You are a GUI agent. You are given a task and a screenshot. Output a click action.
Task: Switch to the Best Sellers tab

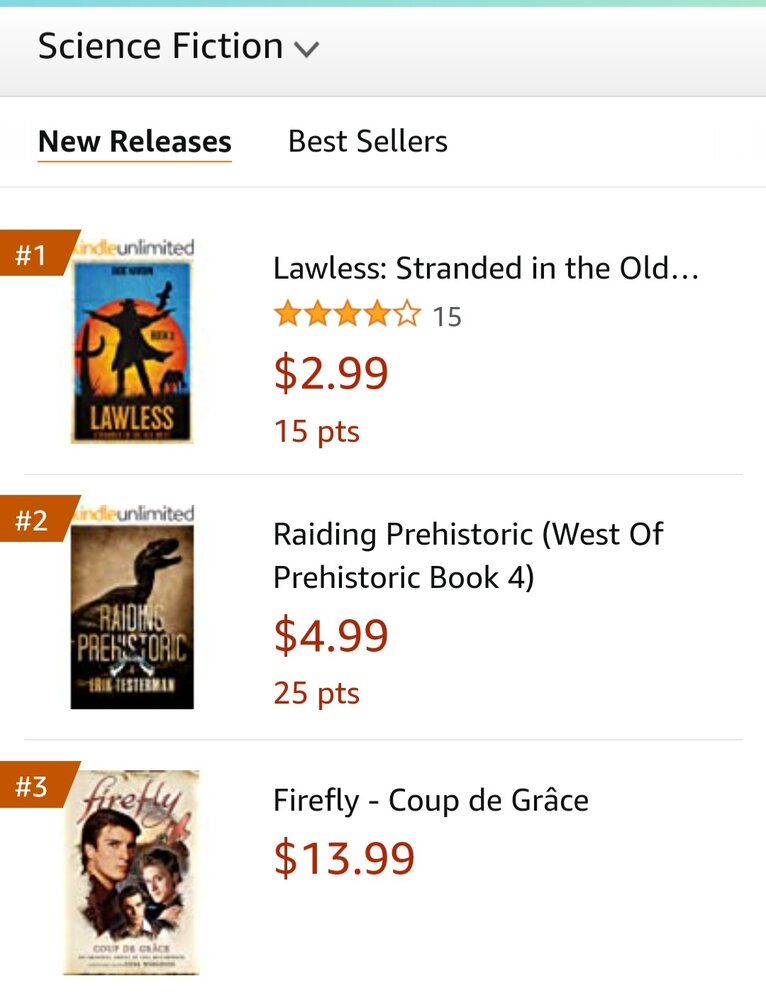pyautogui.click(x=367, y=142)
